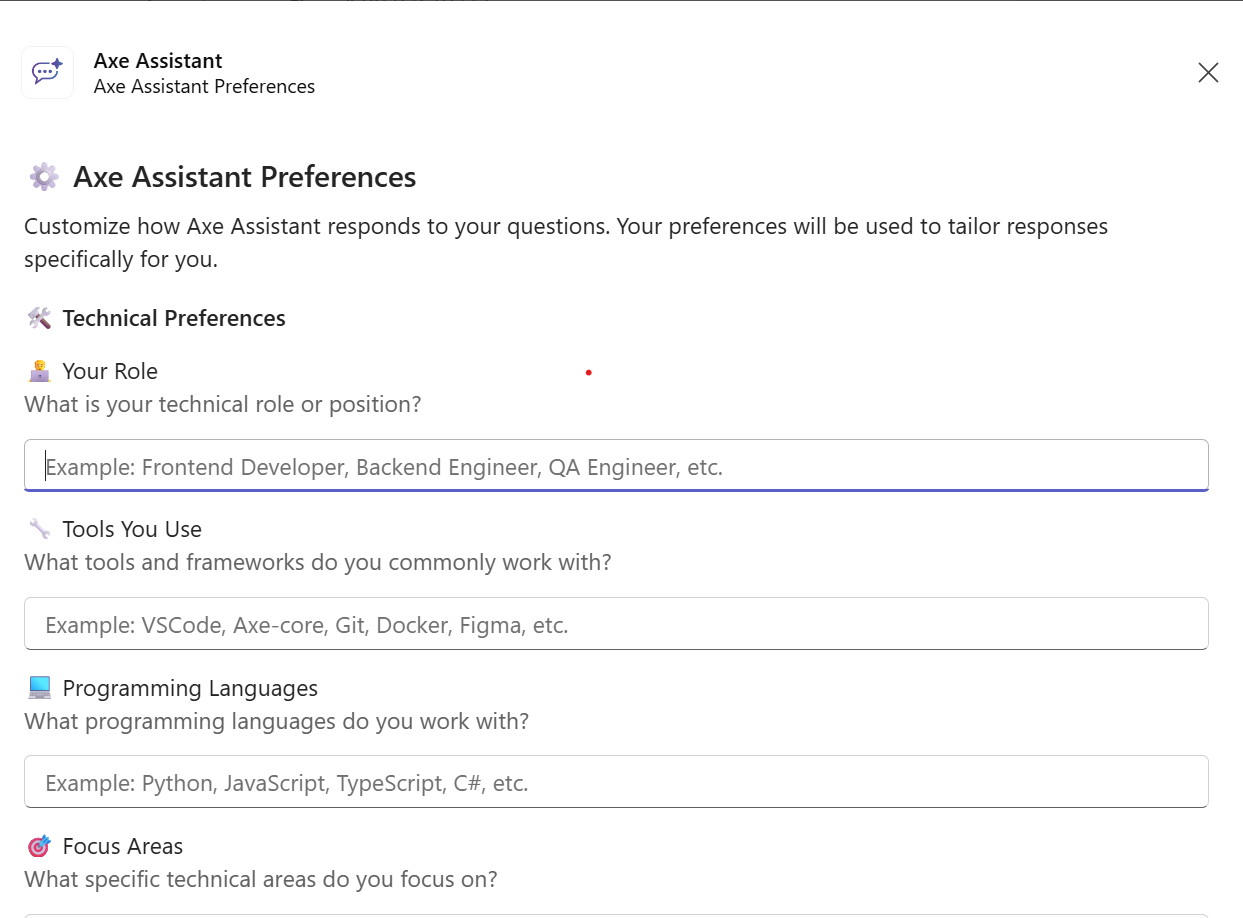Click the Focus Areas input field at bottom
Image resolution: width=1243 pixels, height=918 pixels.
tap(615, 913)
